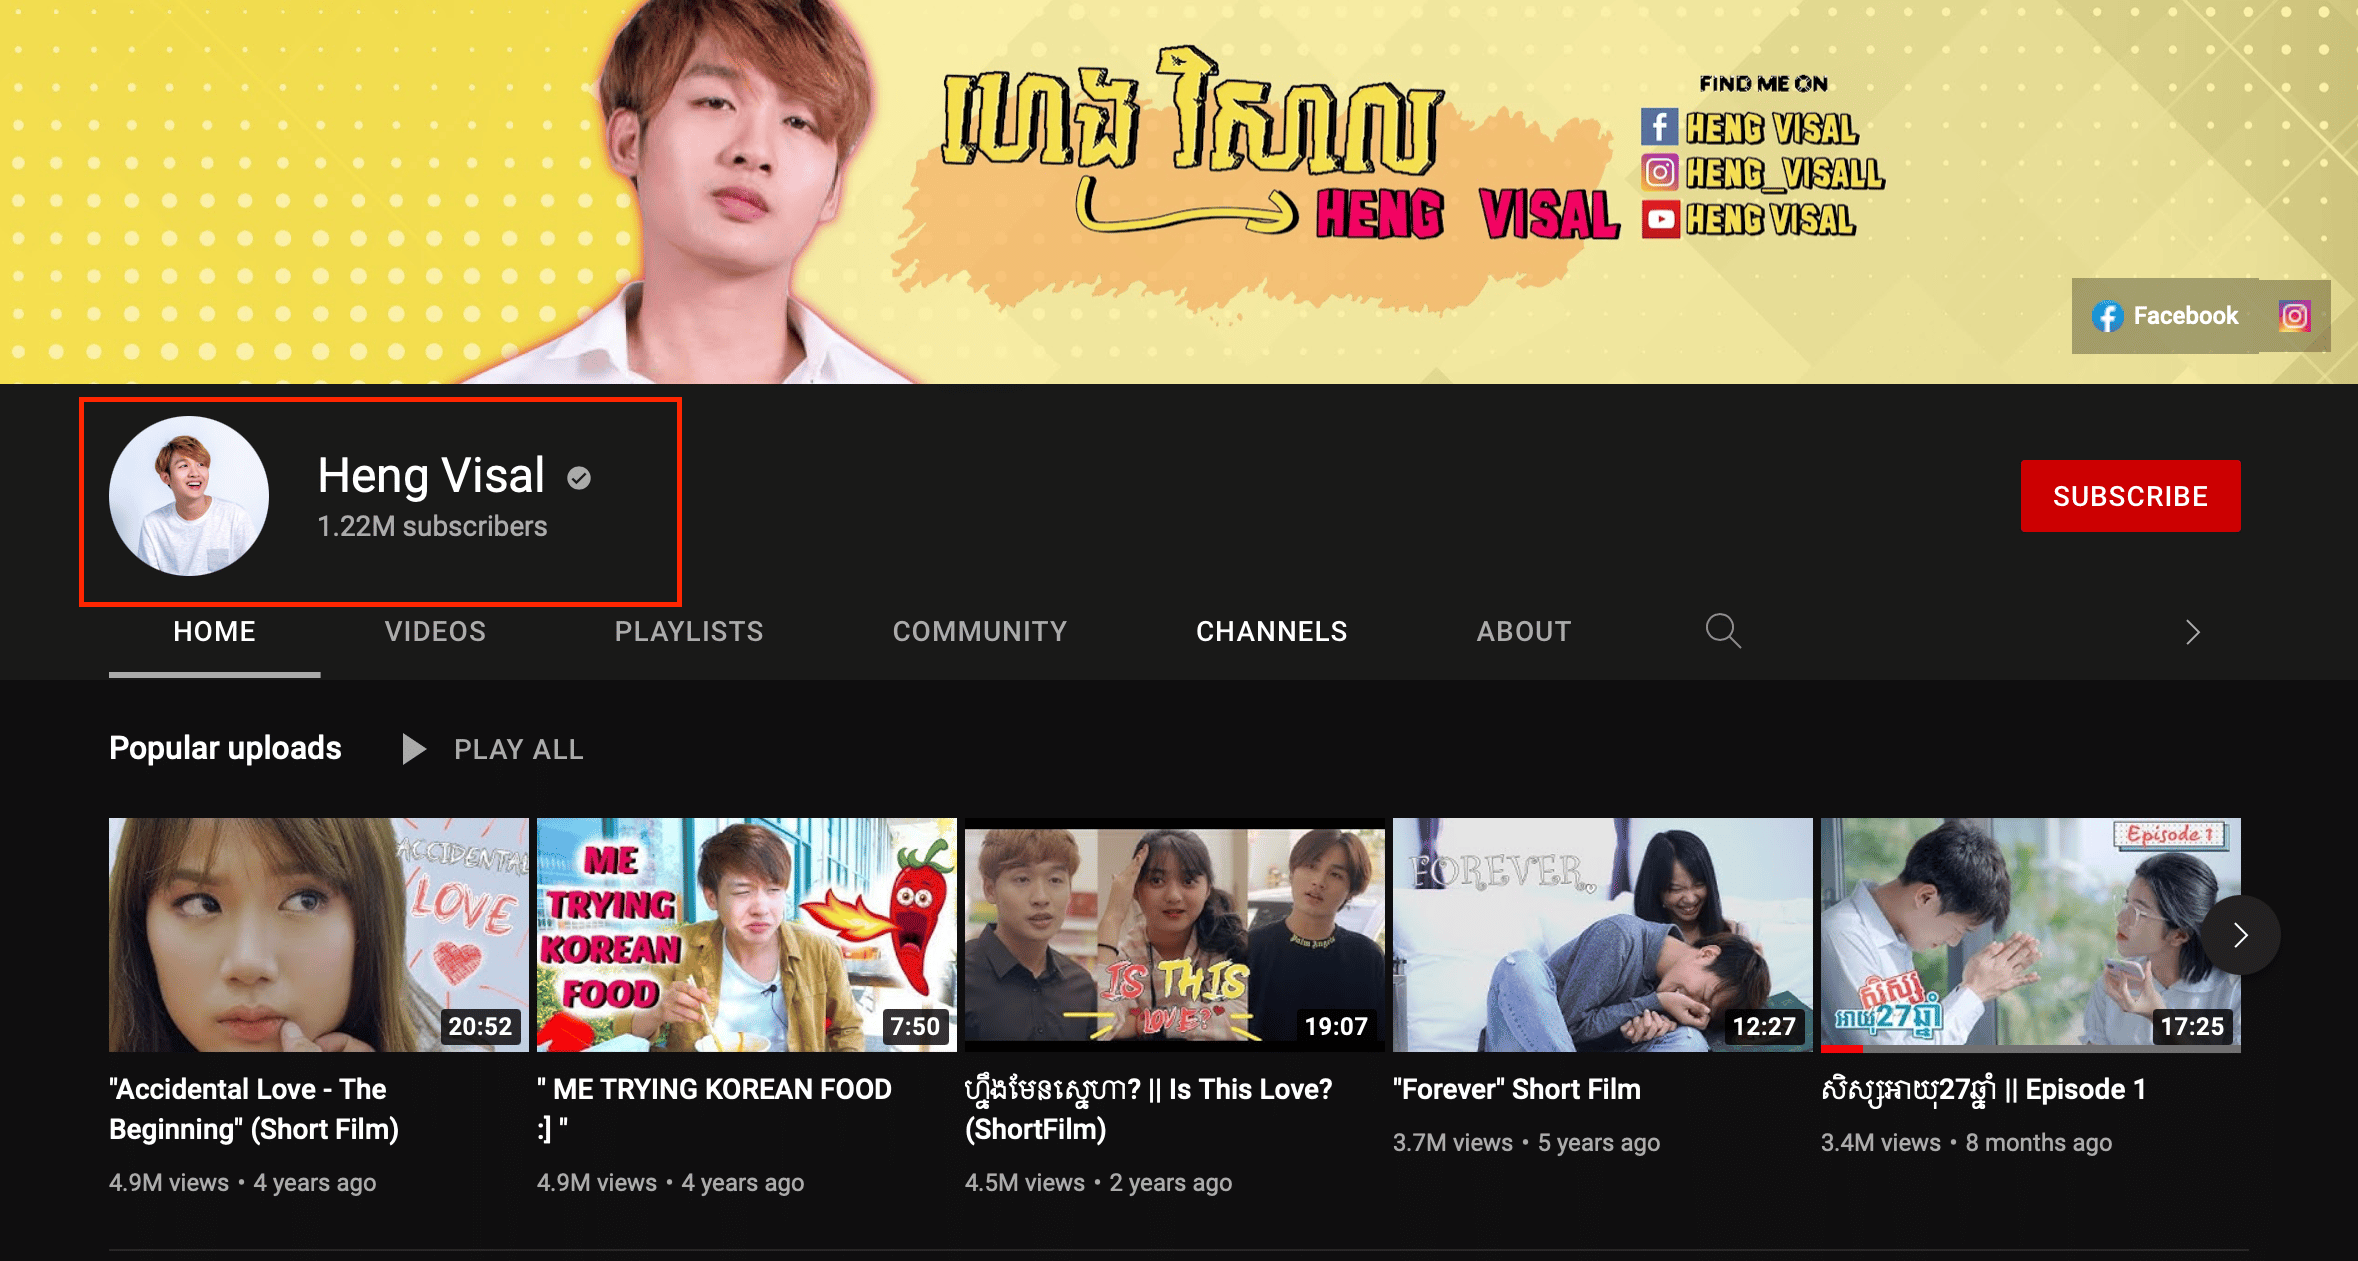Viewport: 2358px width, 1261px height.
Task: Click the channel search magnifier icon
Action: tap(1722, 631)
